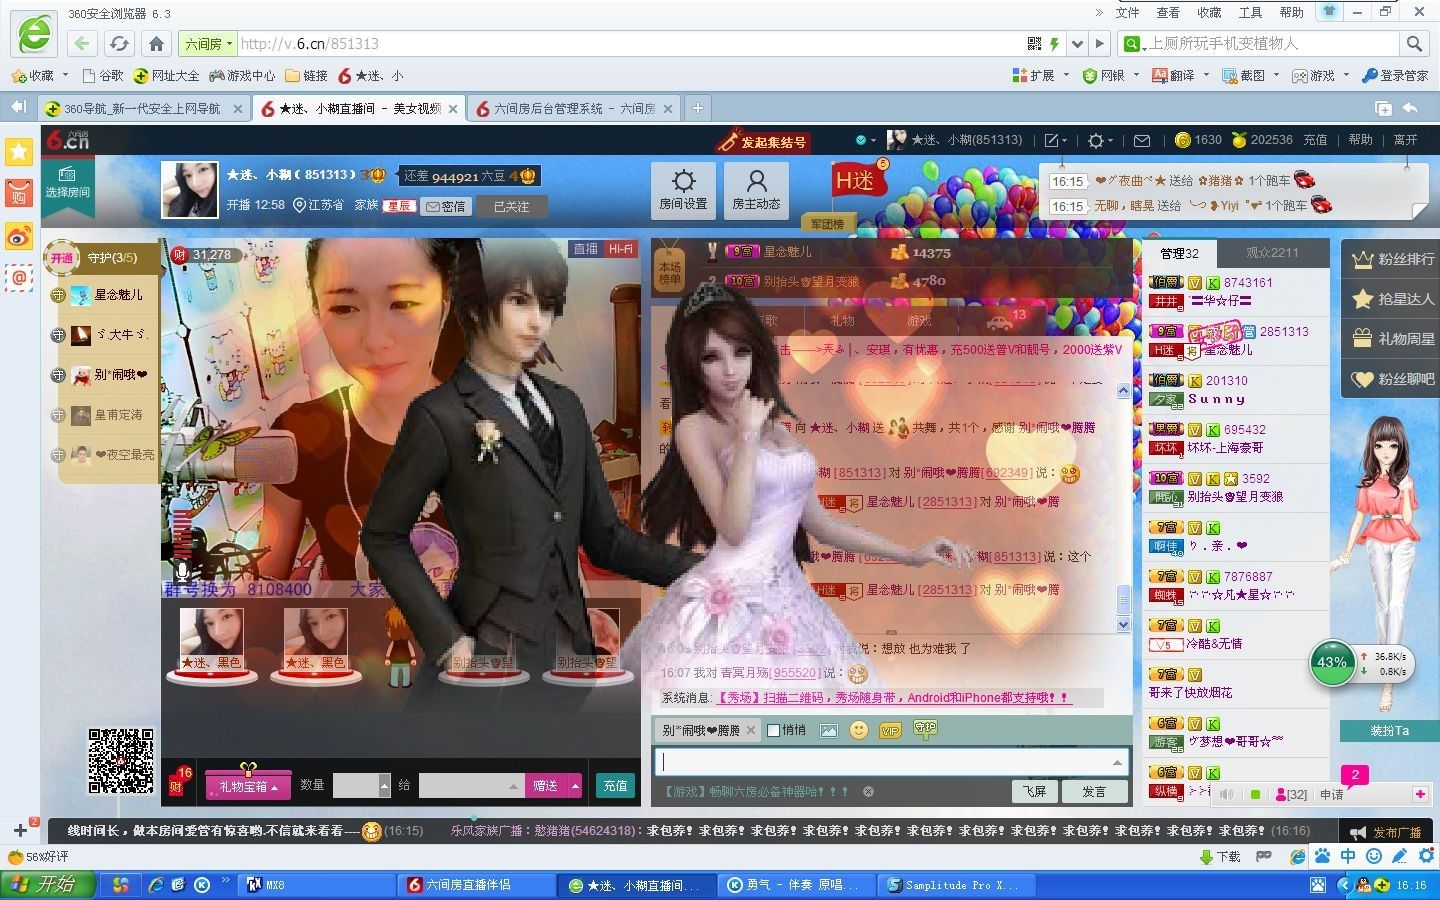The image size is (1440, 900).
Task: Expand the 收藏 favorites dropdown arrow
Action: (65, 75)
